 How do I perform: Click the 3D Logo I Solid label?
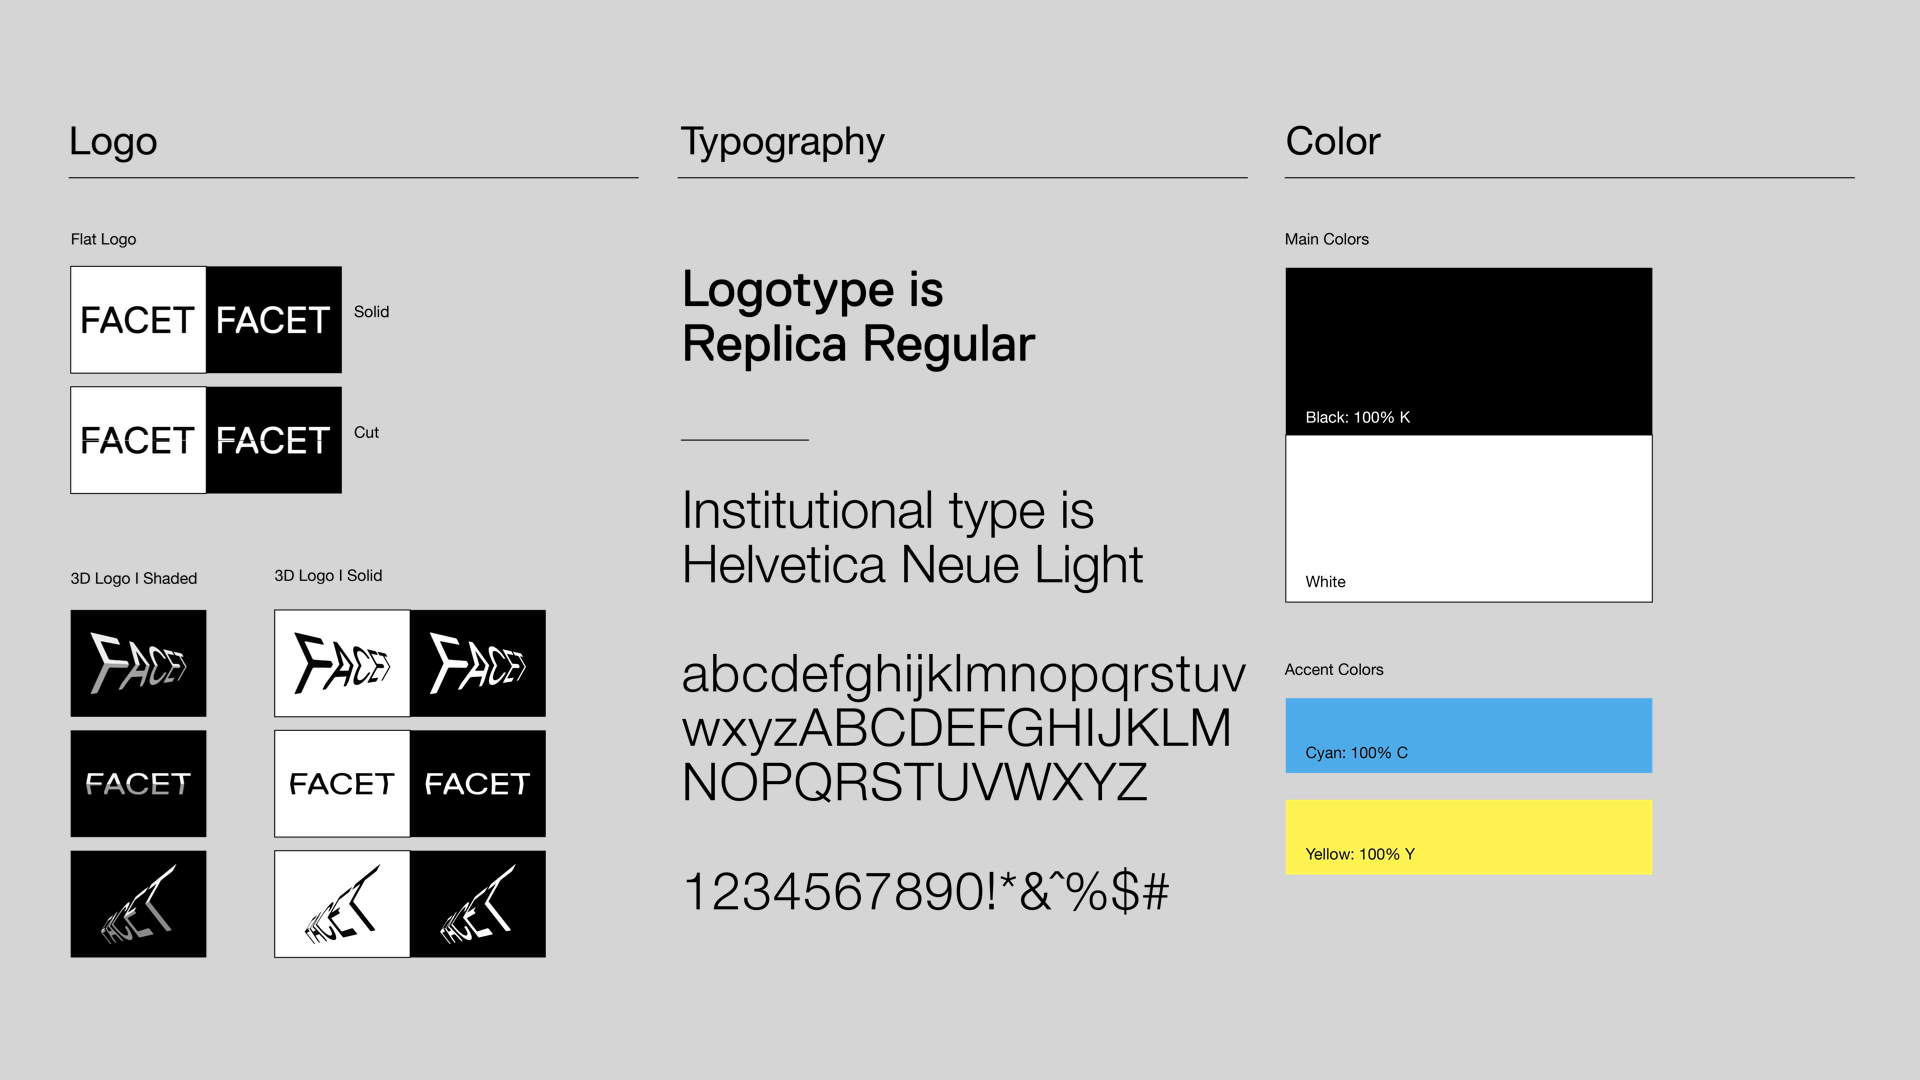(328, 576)
